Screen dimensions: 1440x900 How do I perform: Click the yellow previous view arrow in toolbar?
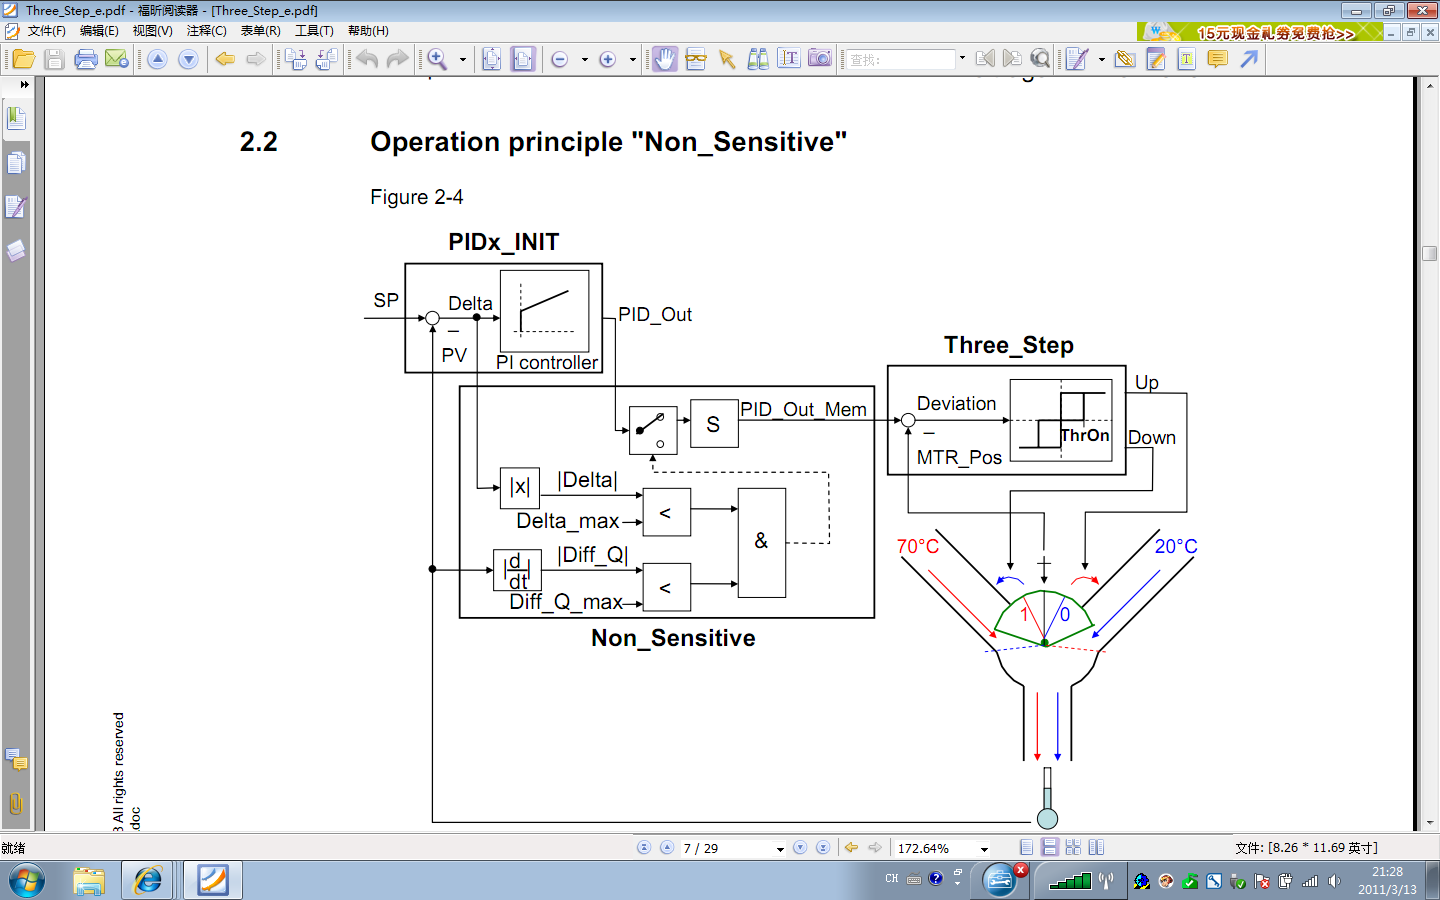[225, 59]
